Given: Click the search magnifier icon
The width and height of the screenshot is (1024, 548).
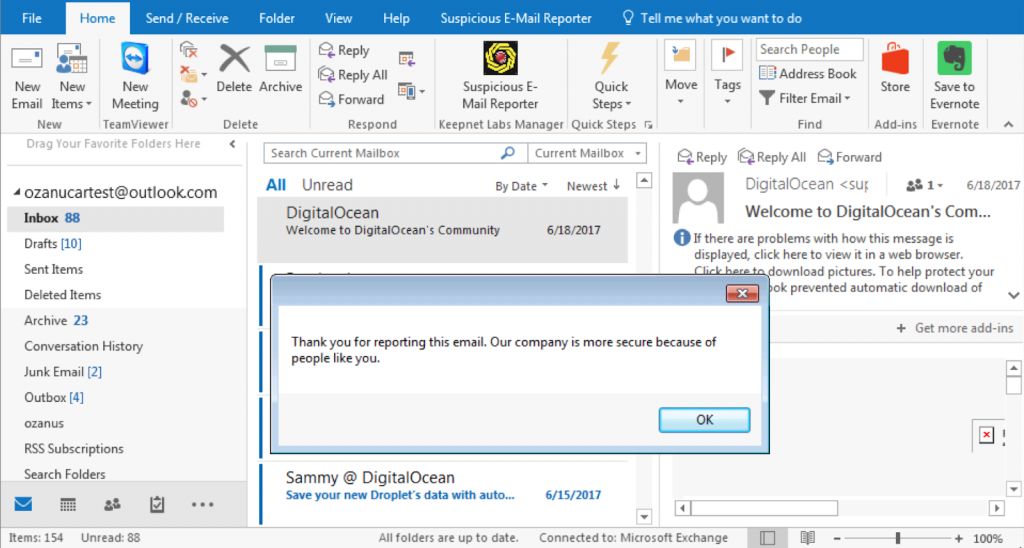Looking at the screenshot, I should [507, 153].
